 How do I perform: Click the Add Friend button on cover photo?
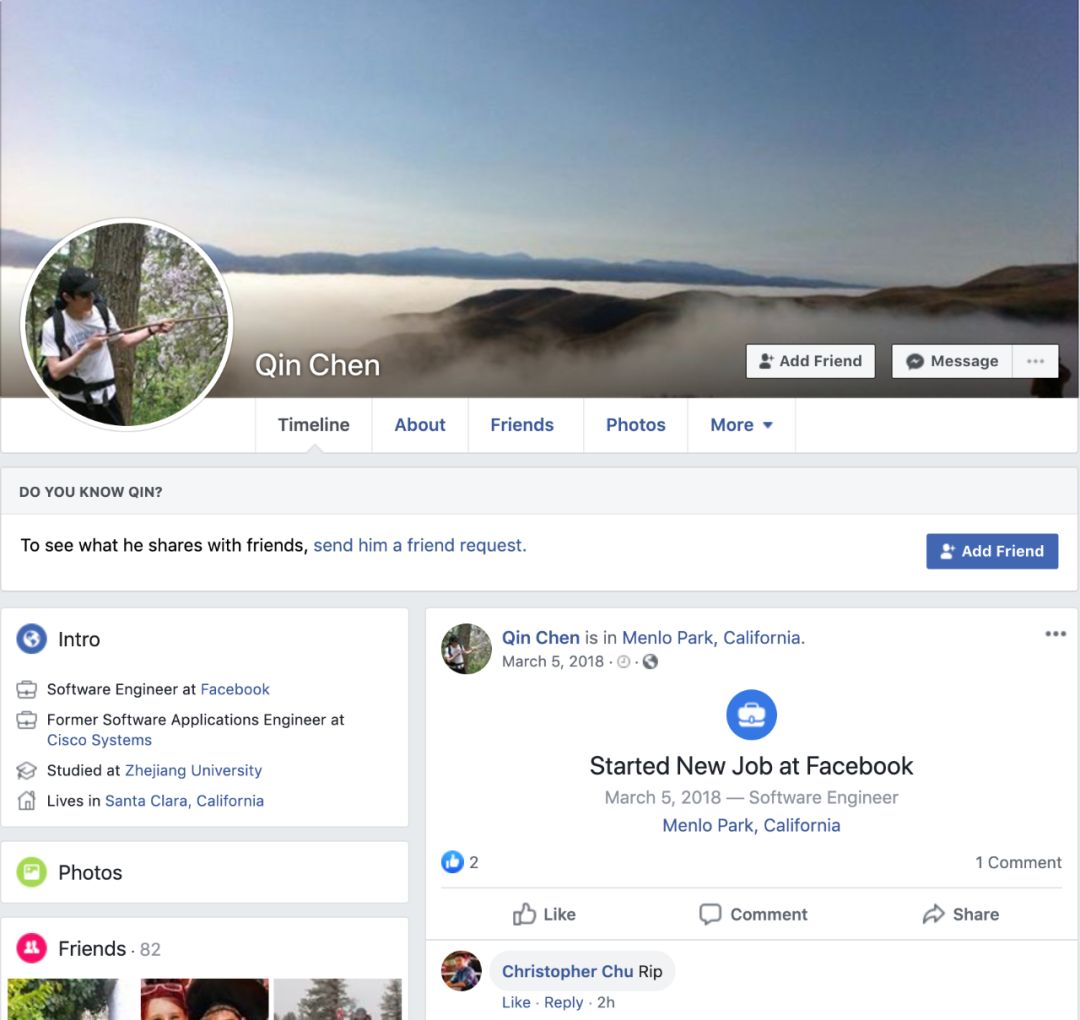click(810, 361)
